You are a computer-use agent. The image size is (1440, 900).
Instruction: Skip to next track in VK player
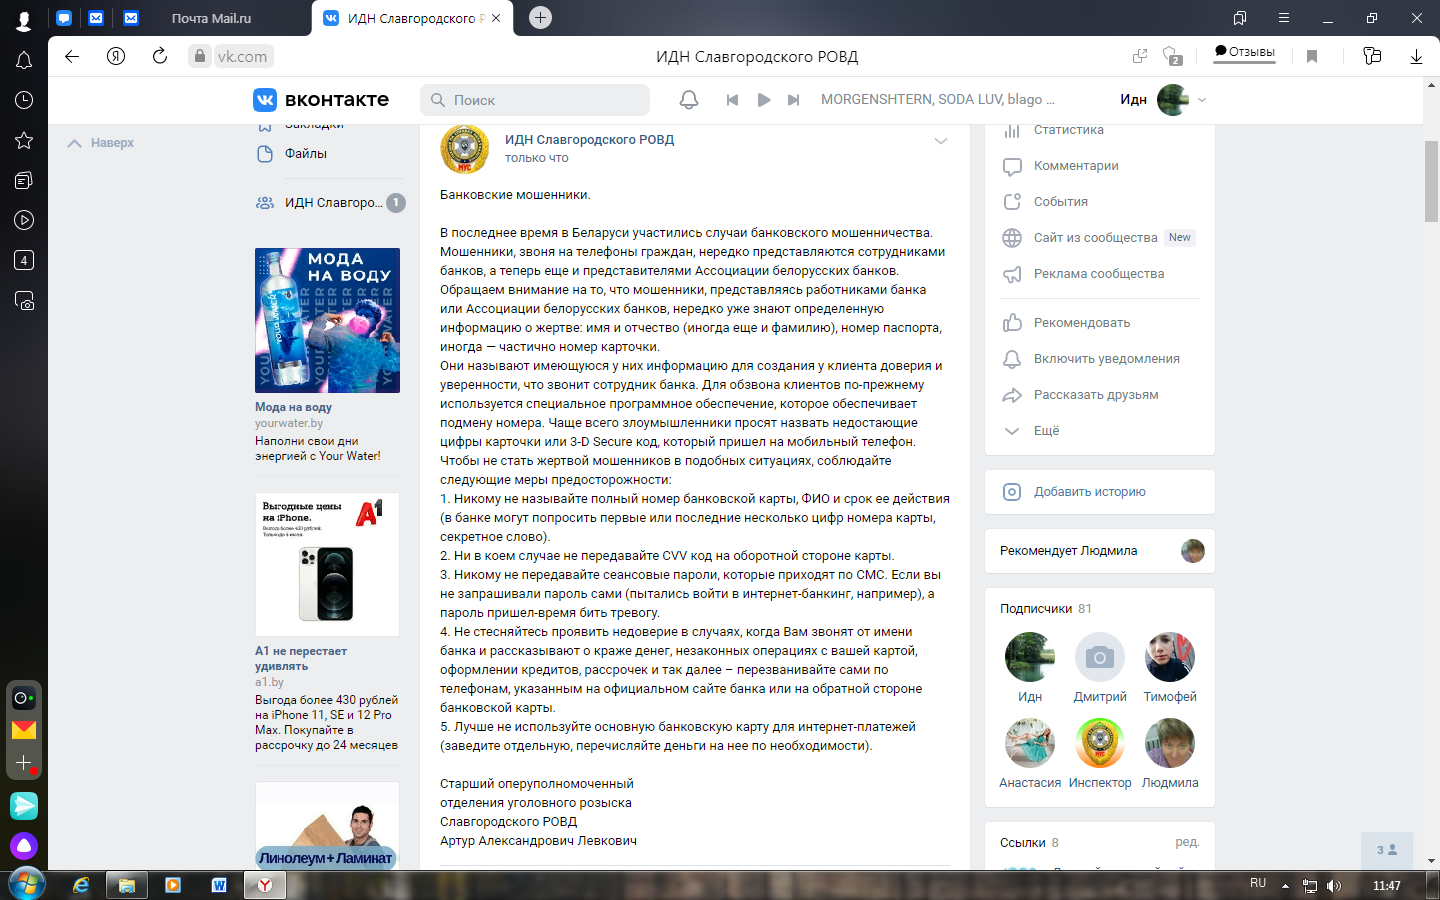794,100
